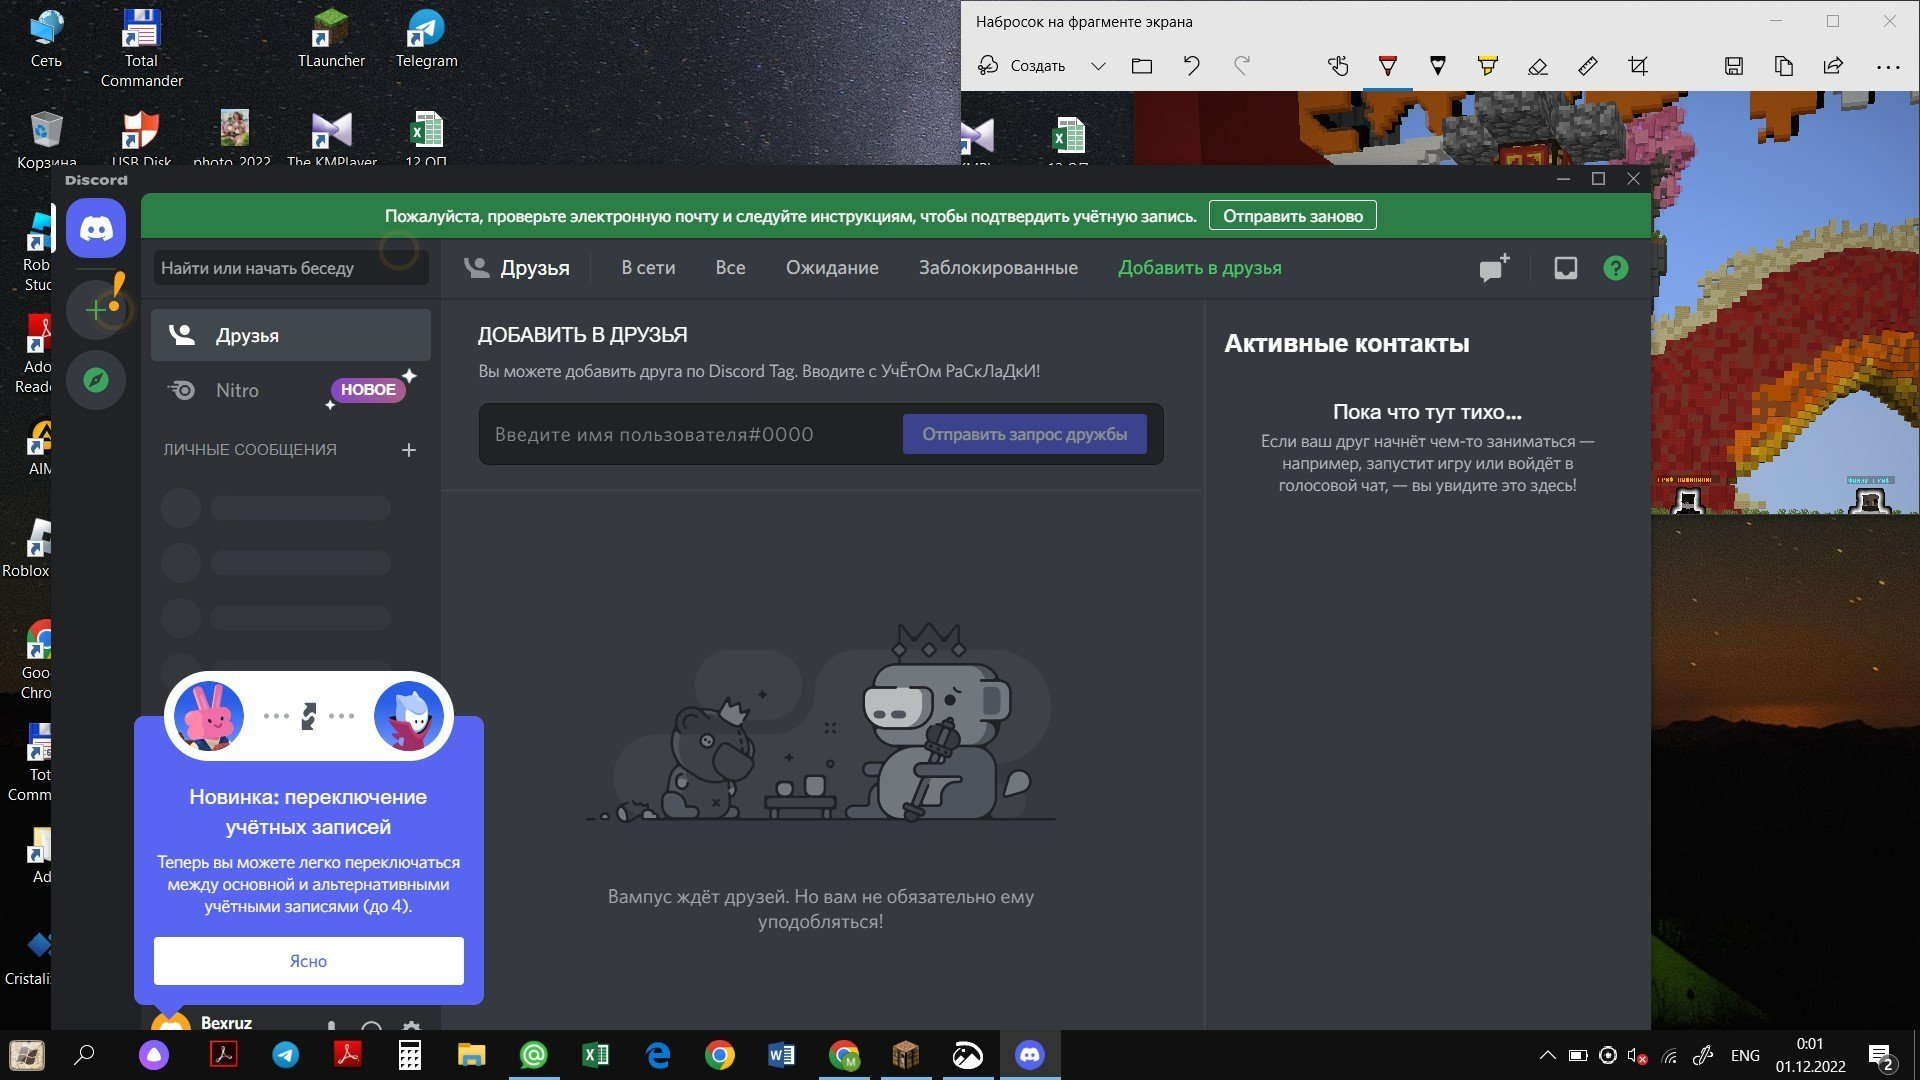Screen dimensions: 1920x1080
Task: Focus the username#0000 friend input field
Action: [x=690, y=434]
